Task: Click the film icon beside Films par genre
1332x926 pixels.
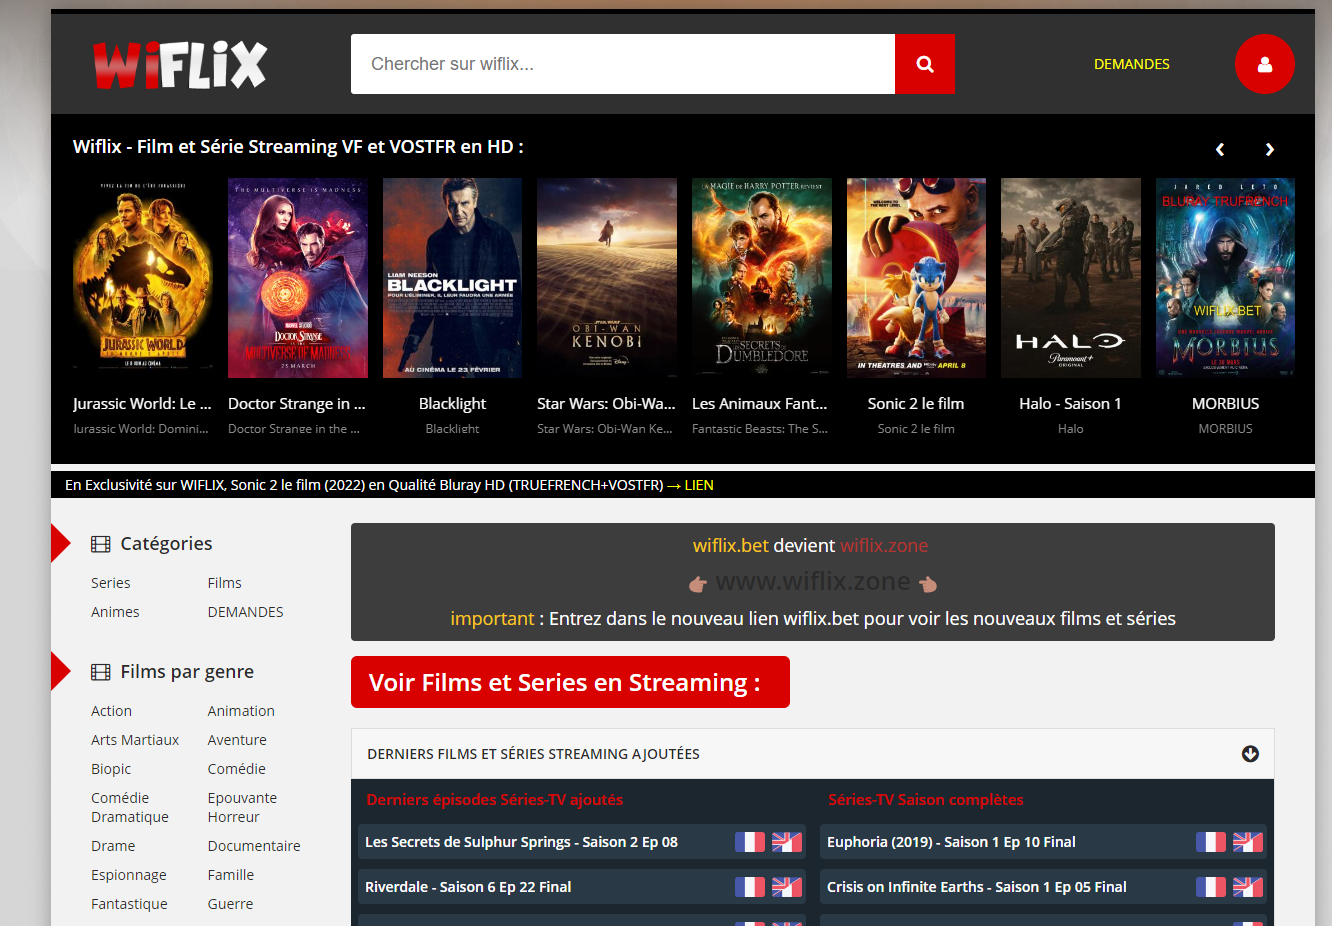Action: coord(101,672)
